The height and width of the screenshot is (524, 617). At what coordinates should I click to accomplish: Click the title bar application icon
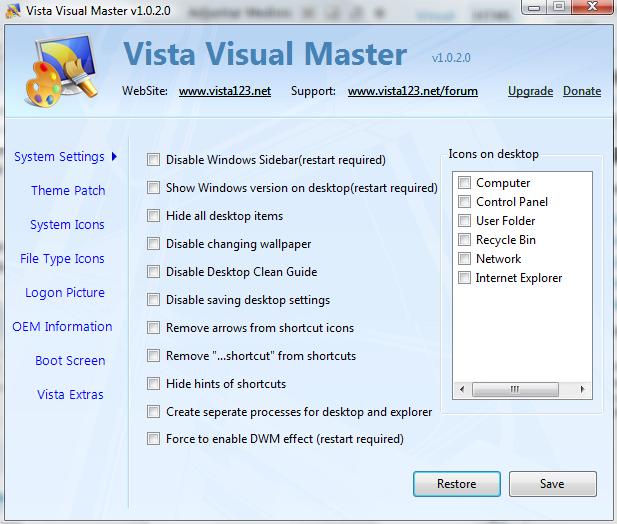point(13,11)
